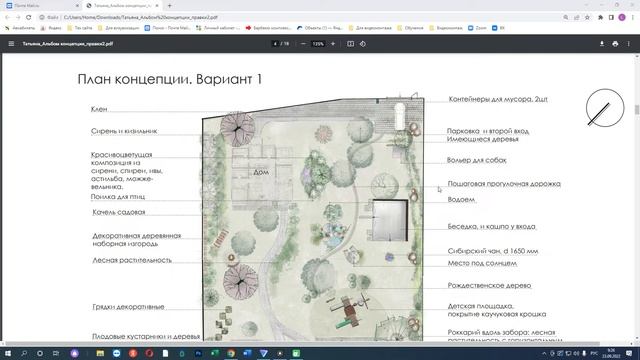Edit the 125% zoom level field
This screenshot has height=360, width=640.
318,44
